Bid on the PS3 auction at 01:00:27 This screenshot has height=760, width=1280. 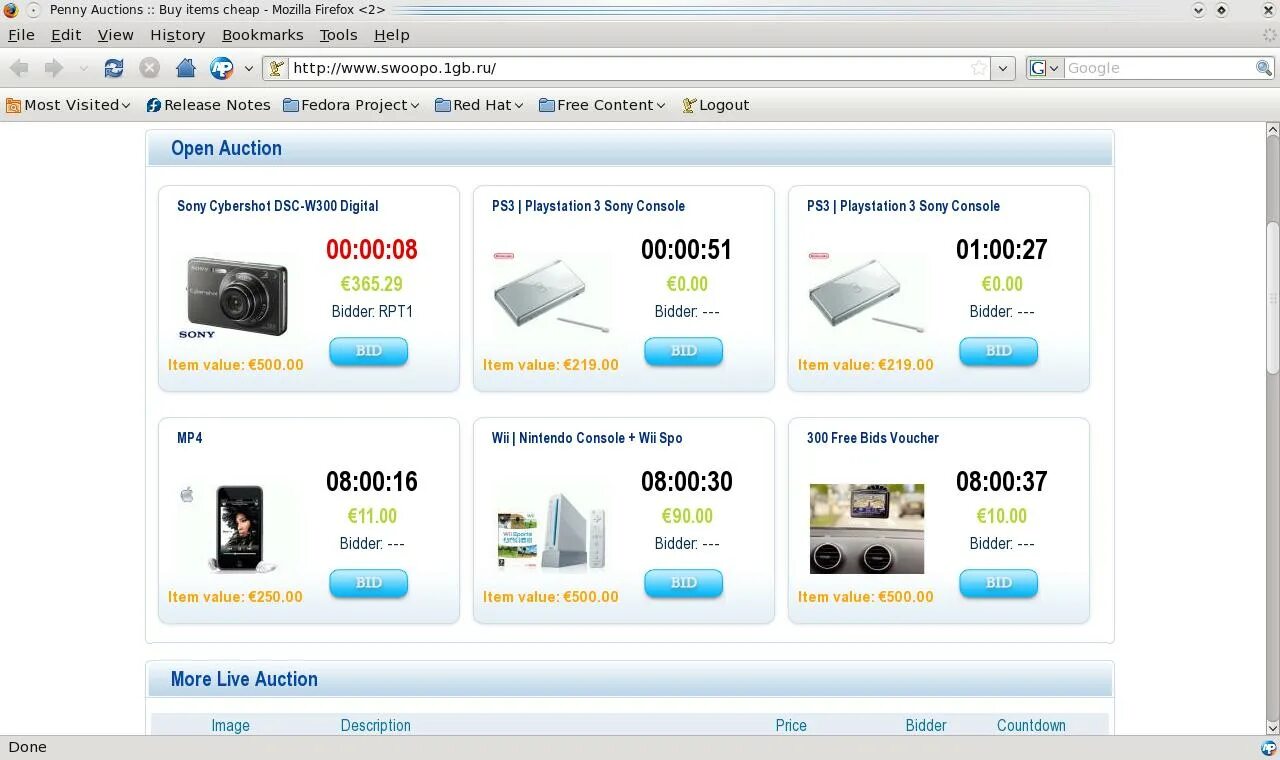coord(998,351)
